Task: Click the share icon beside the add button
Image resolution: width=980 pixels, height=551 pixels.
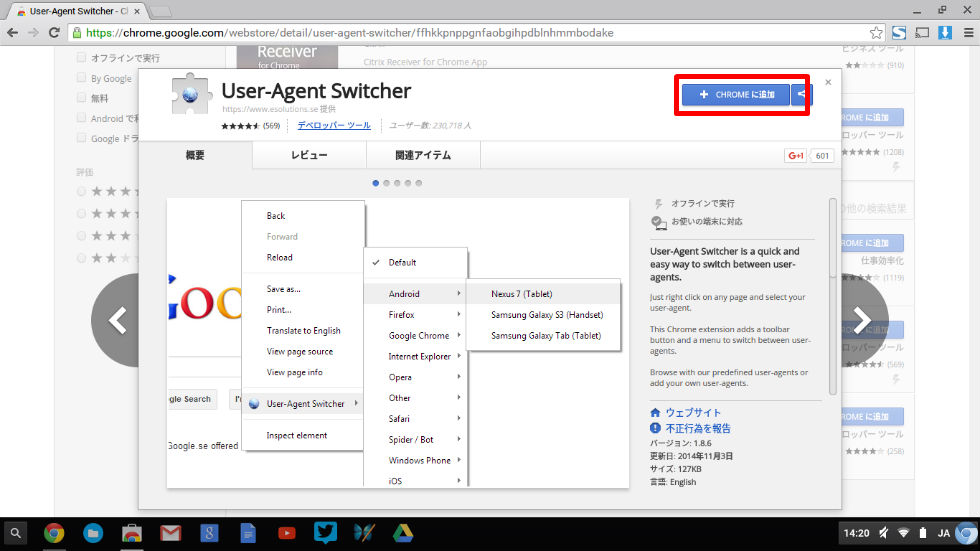Action: pyautogui.click(x=801, y=94)
